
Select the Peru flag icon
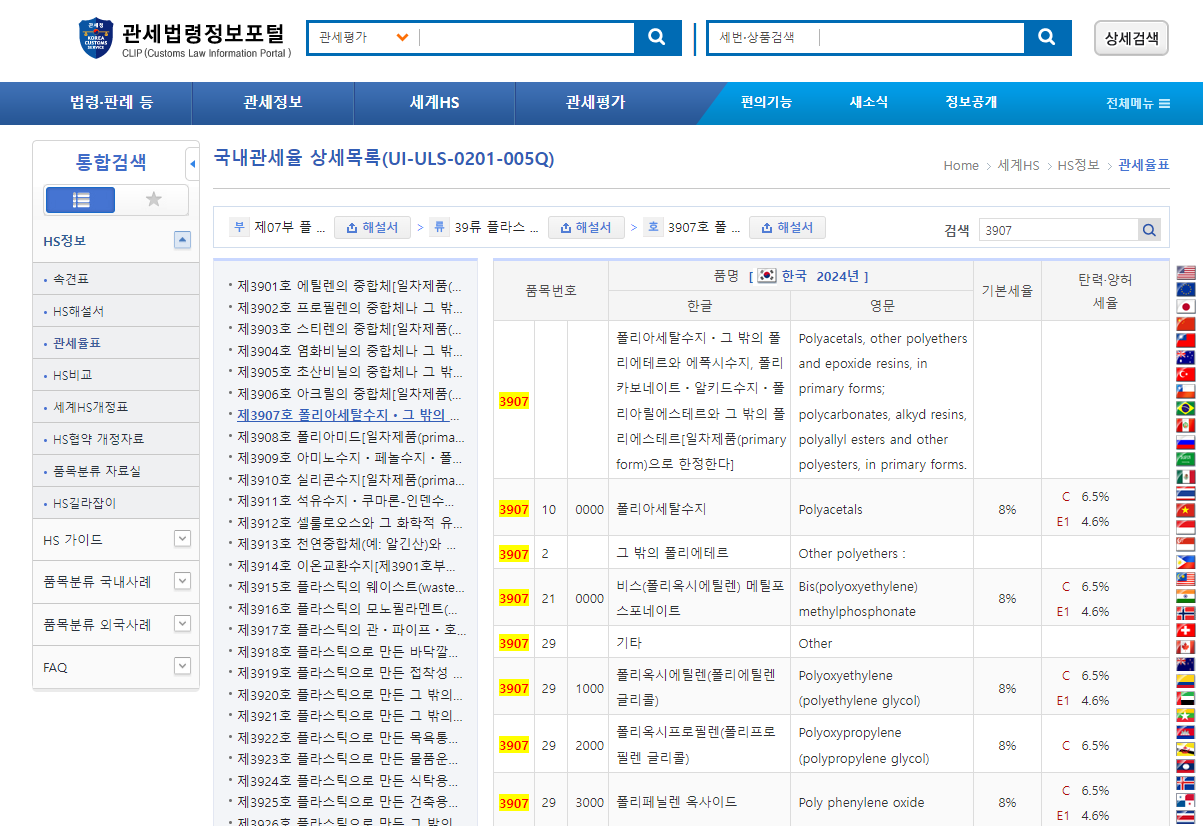pyautogui.click(x=1186, y=425)
